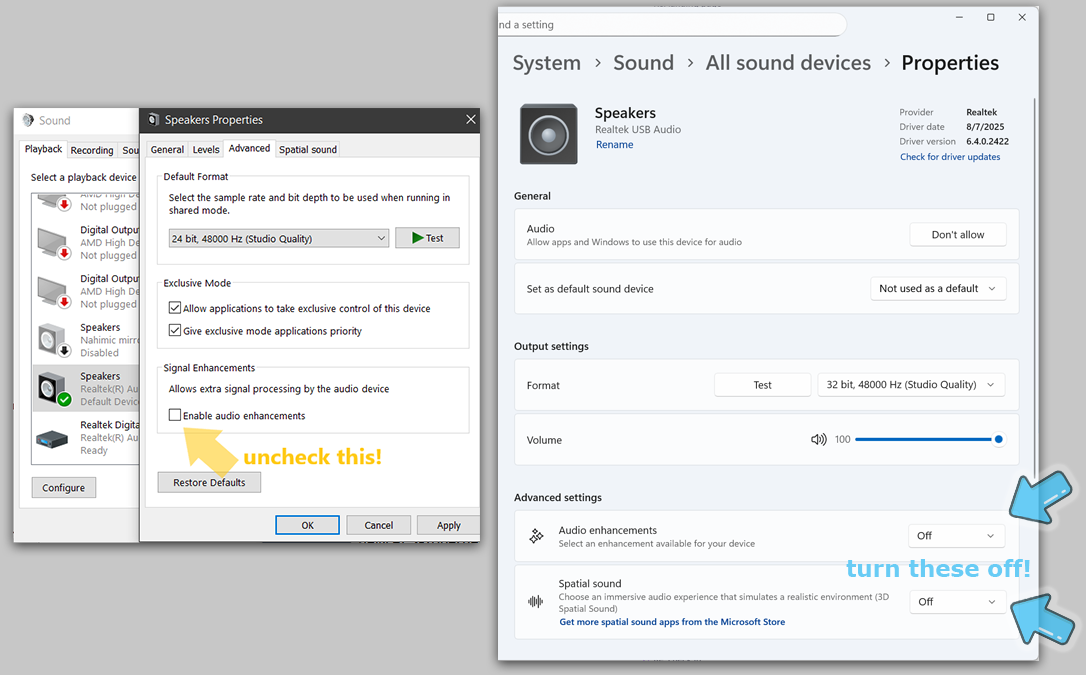Viewport: 1086px width, 675px height.
Task: Switch to the Spatial sound tab
Action: [x=308, y=149]
